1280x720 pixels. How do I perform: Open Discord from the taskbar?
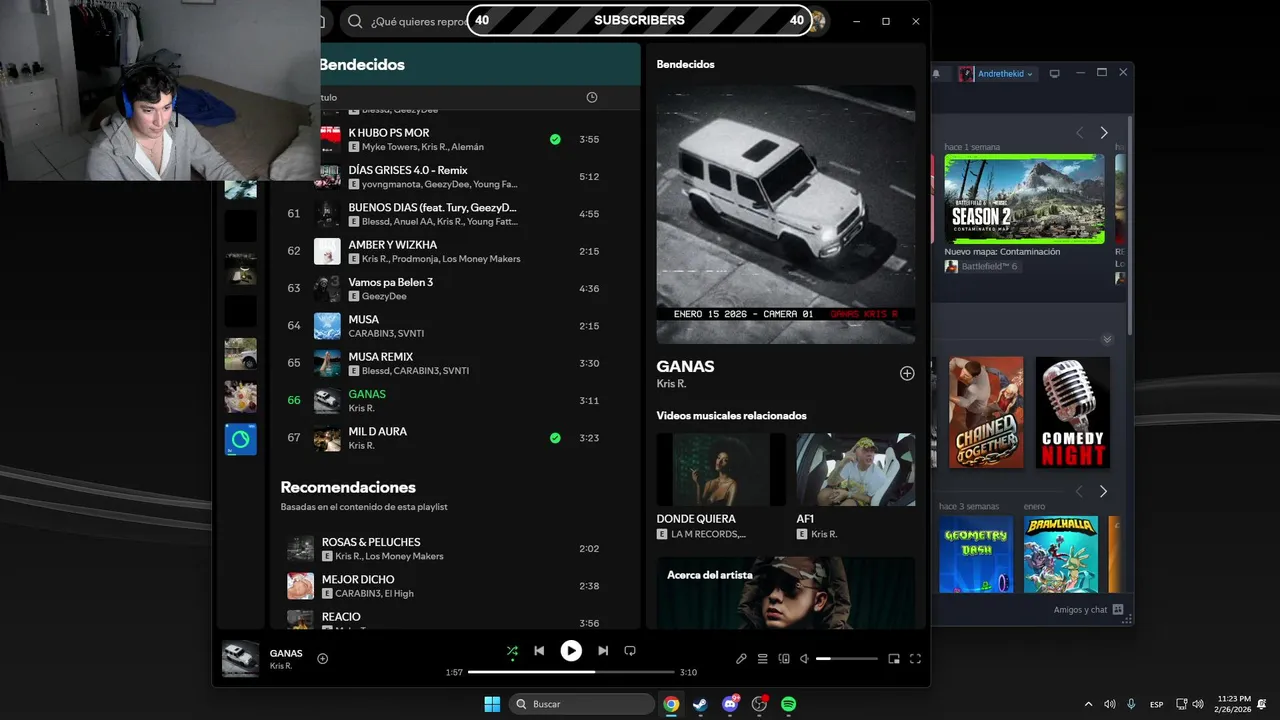(730, 704)
